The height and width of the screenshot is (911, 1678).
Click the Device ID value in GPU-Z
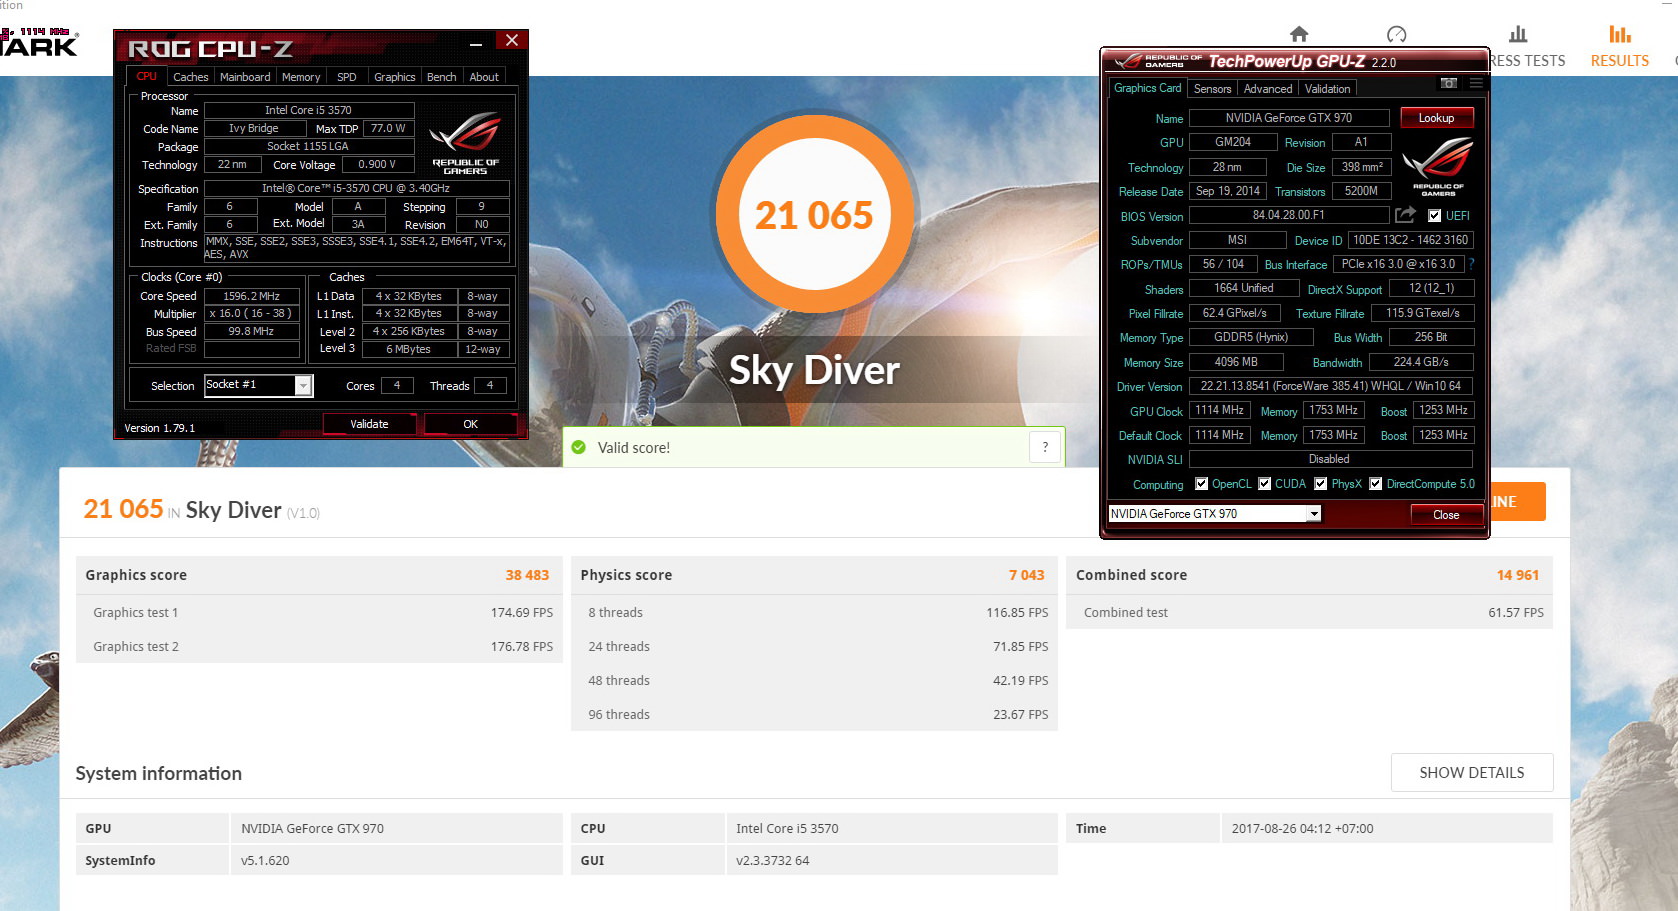coord(1411,240)
